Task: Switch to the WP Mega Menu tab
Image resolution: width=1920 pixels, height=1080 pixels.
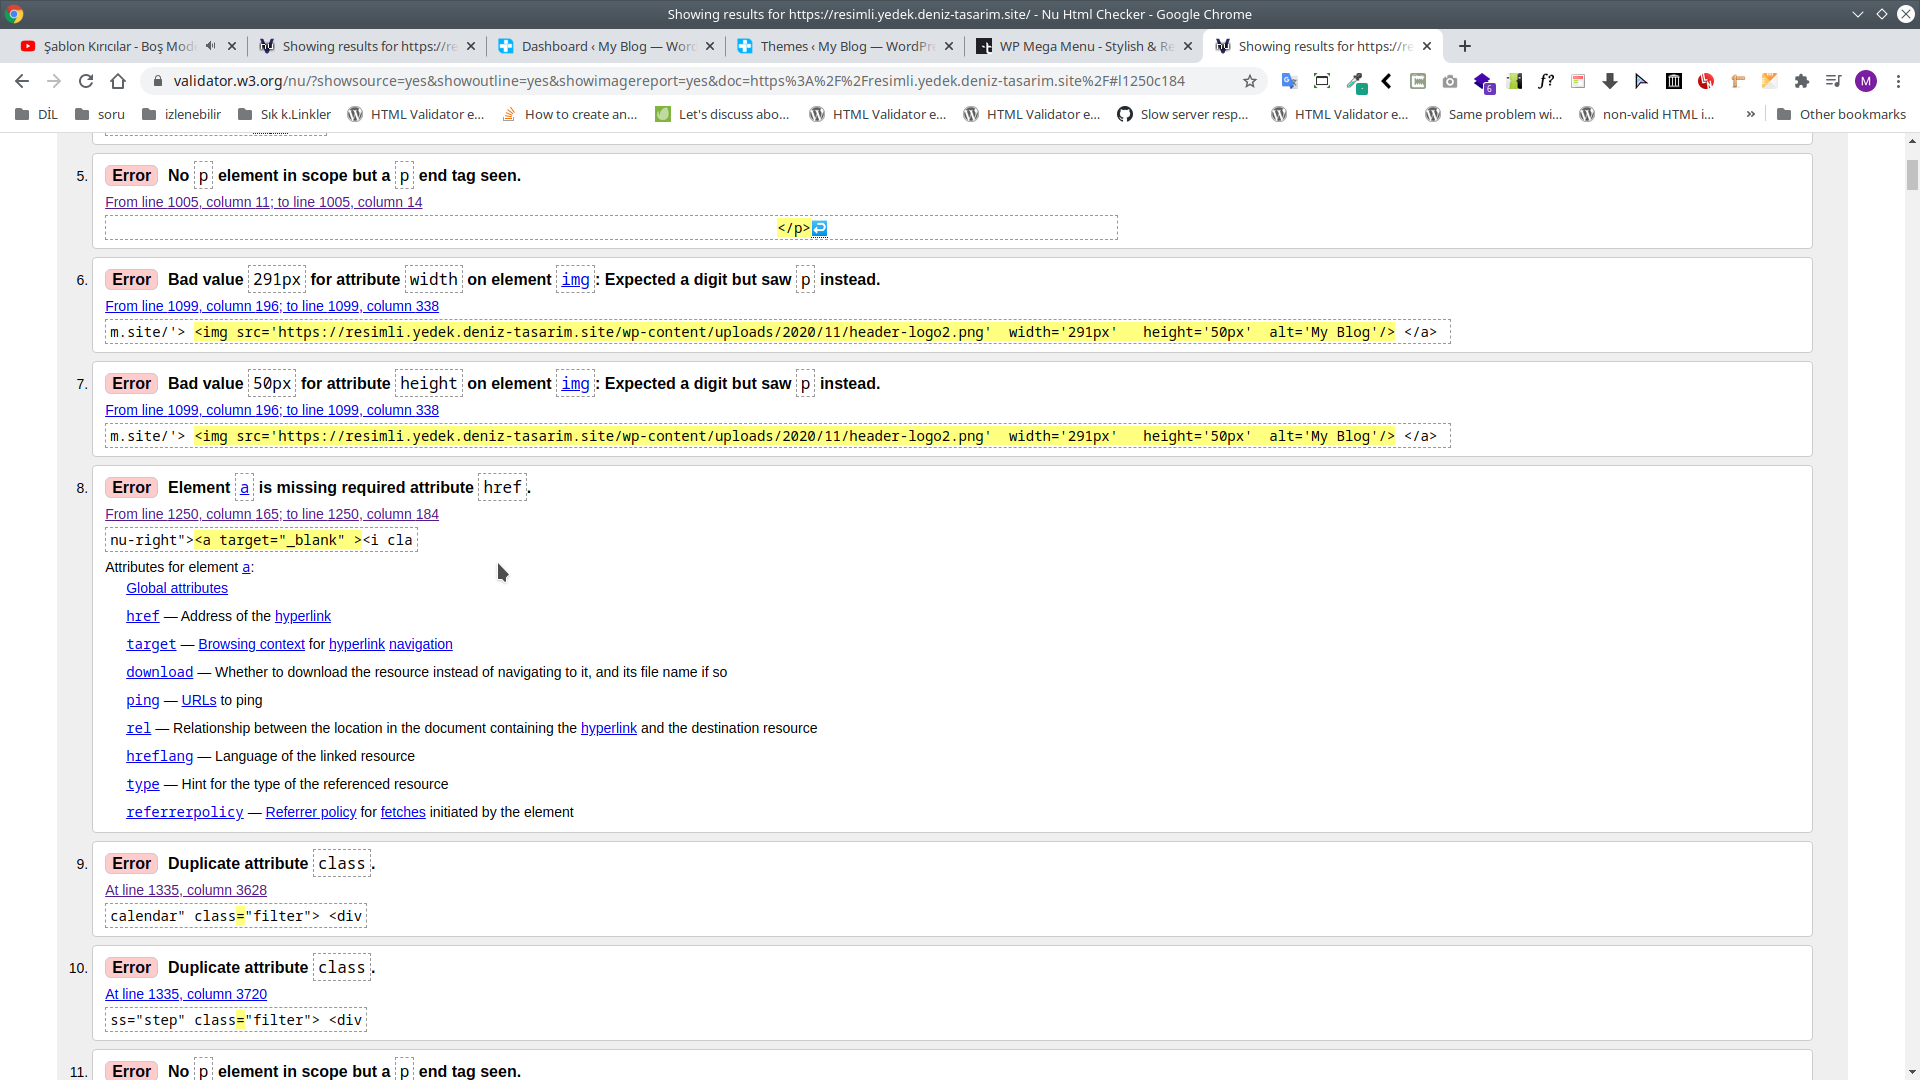Action: pyautogui.click(x=1086, y=46)
